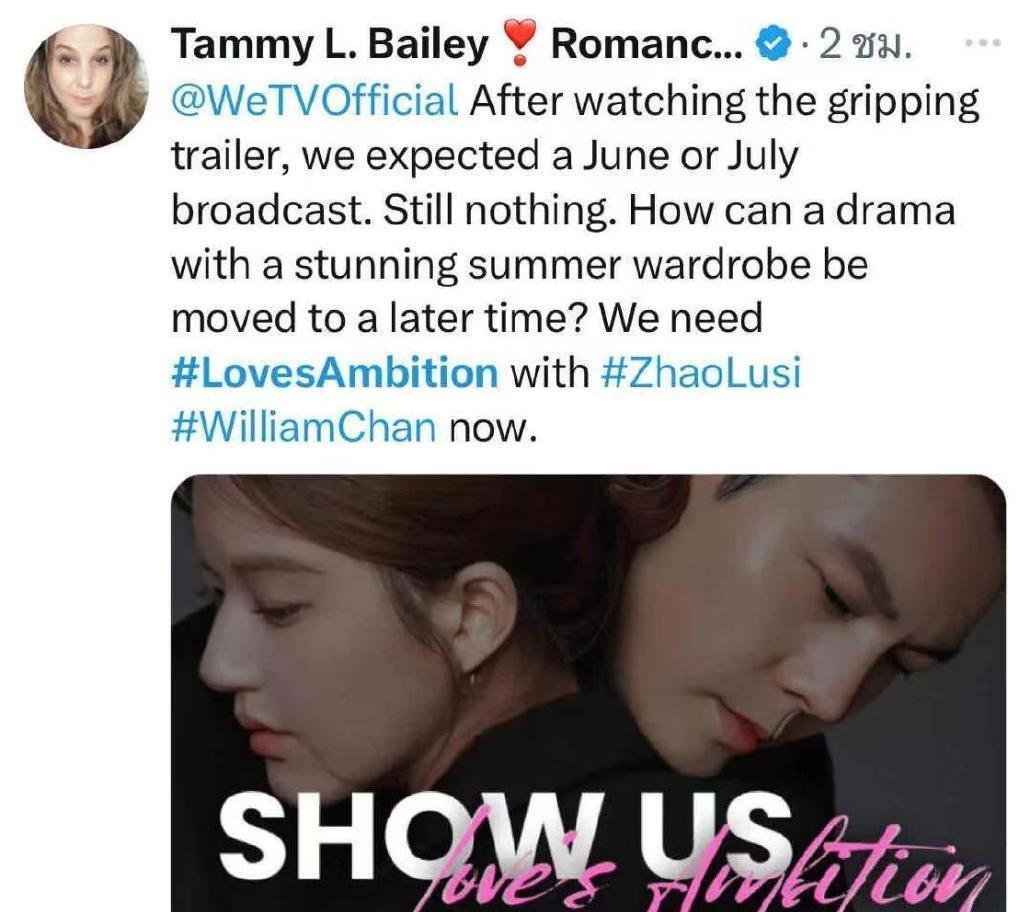Open the attached drama poster image
1030x912 pixels.
pyautogui.click(x=588, y=693)
